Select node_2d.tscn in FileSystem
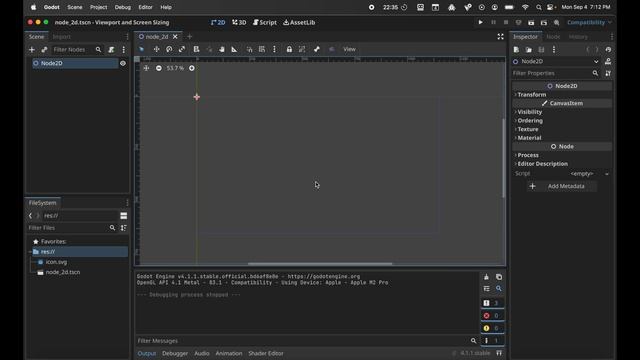 click(62, 272)
